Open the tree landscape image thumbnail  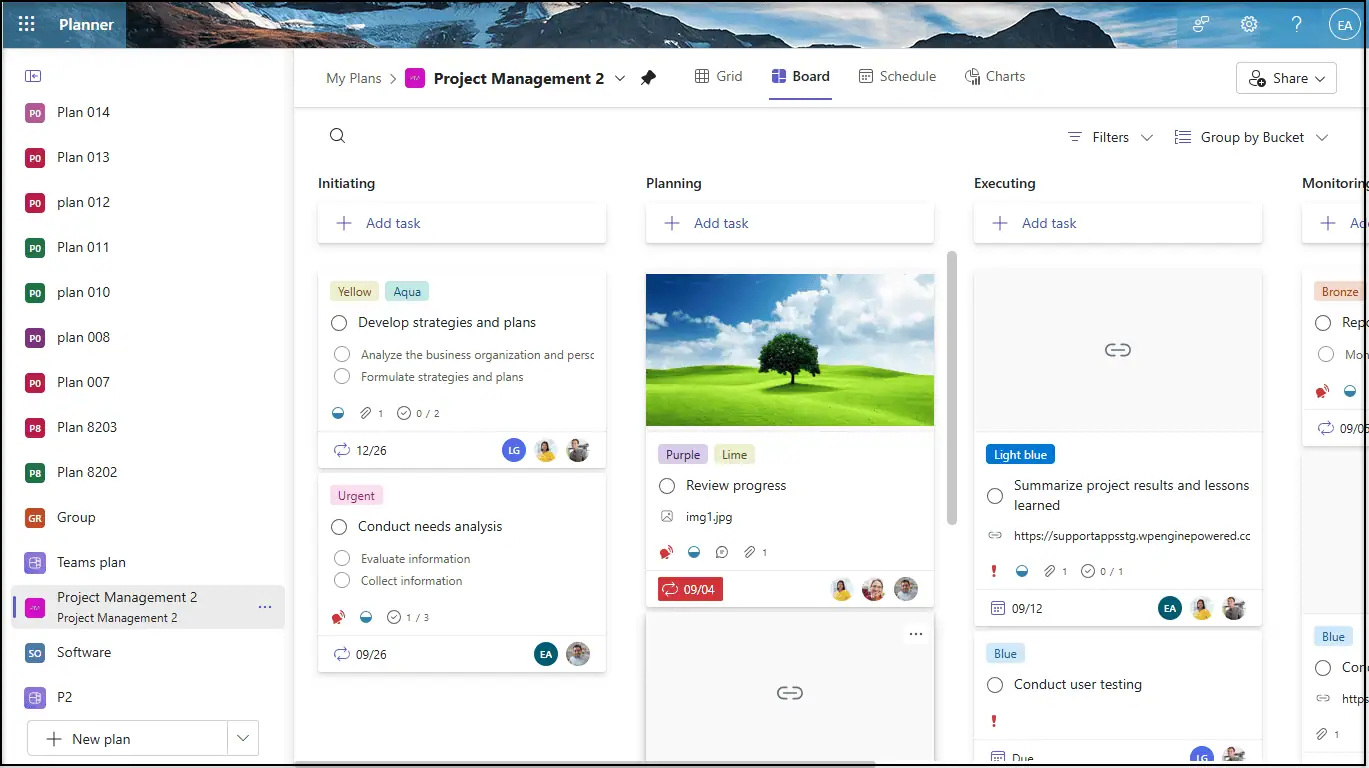coord(790,350)
